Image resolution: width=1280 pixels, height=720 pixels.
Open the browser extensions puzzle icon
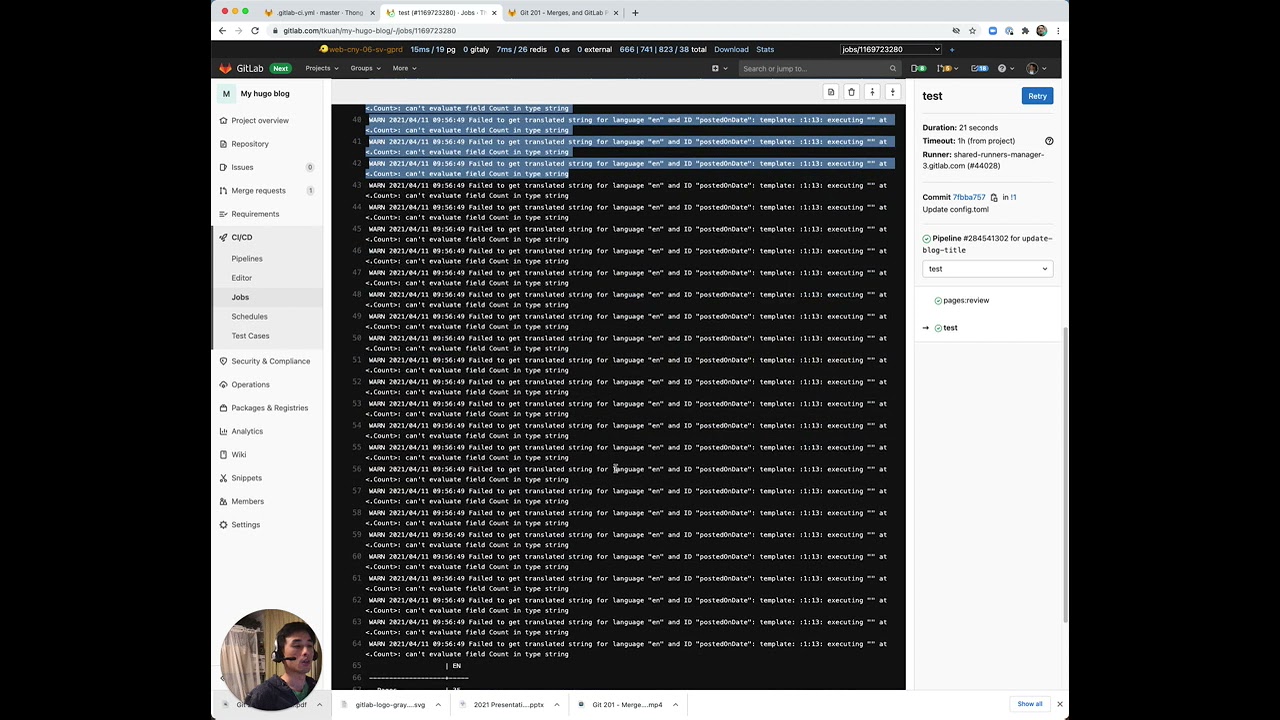tap(1025, 31)
